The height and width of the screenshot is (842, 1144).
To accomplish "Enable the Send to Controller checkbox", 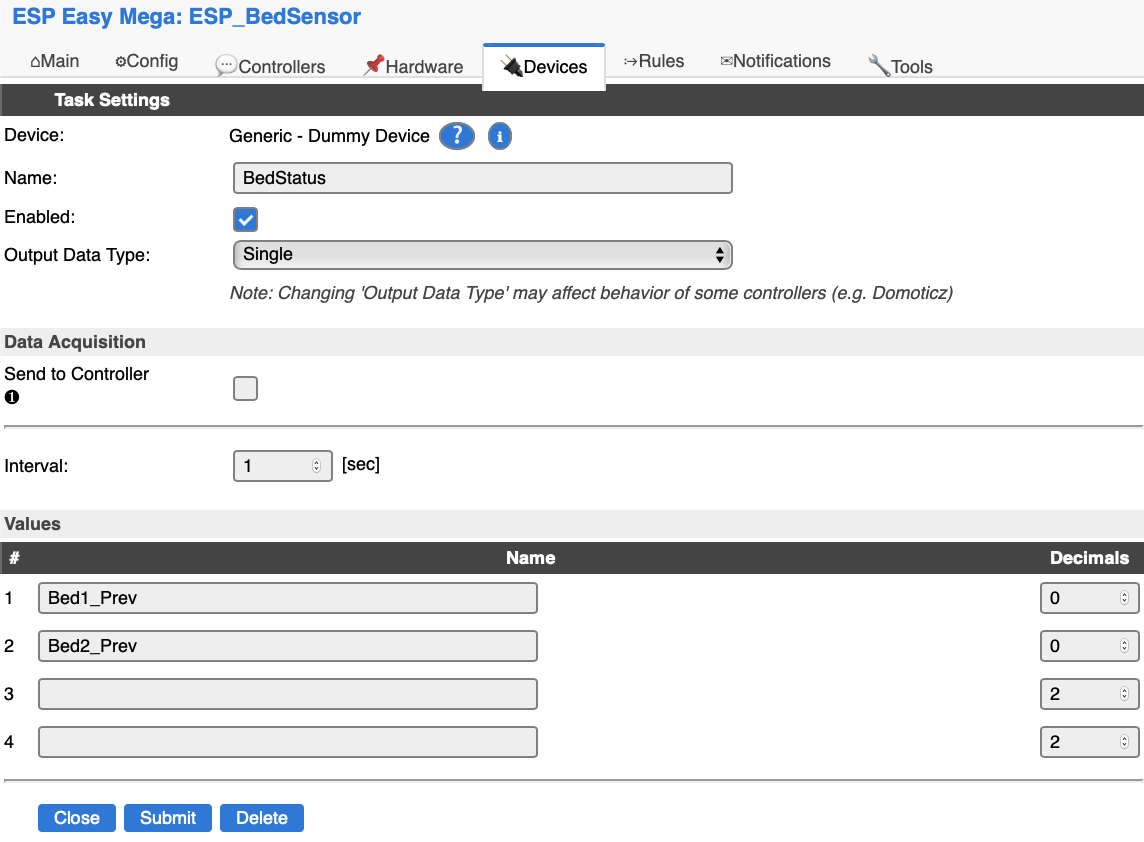I will coord(245,388).
